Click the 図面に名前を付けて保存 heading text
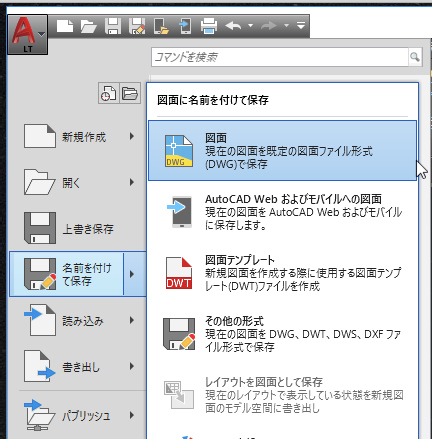This screenshot has width=432, height=439. 213,100
